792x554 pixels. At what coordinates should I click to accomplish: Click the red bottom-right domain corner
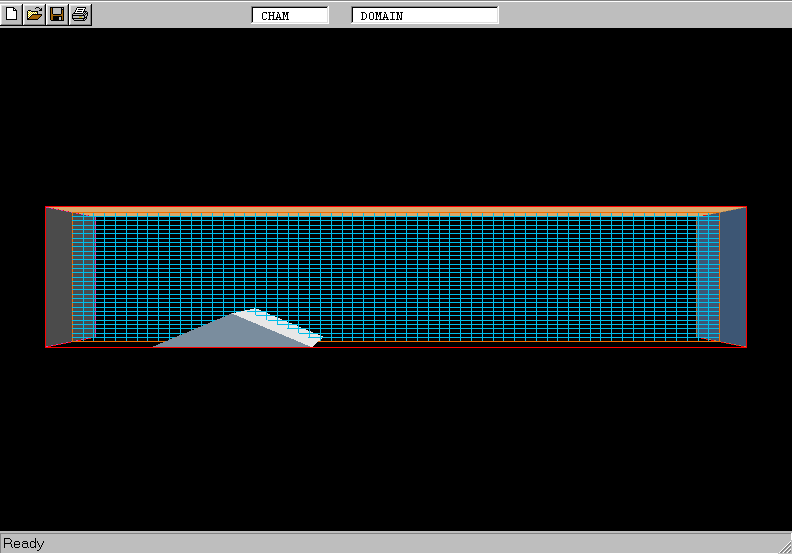tap(745, 346)
